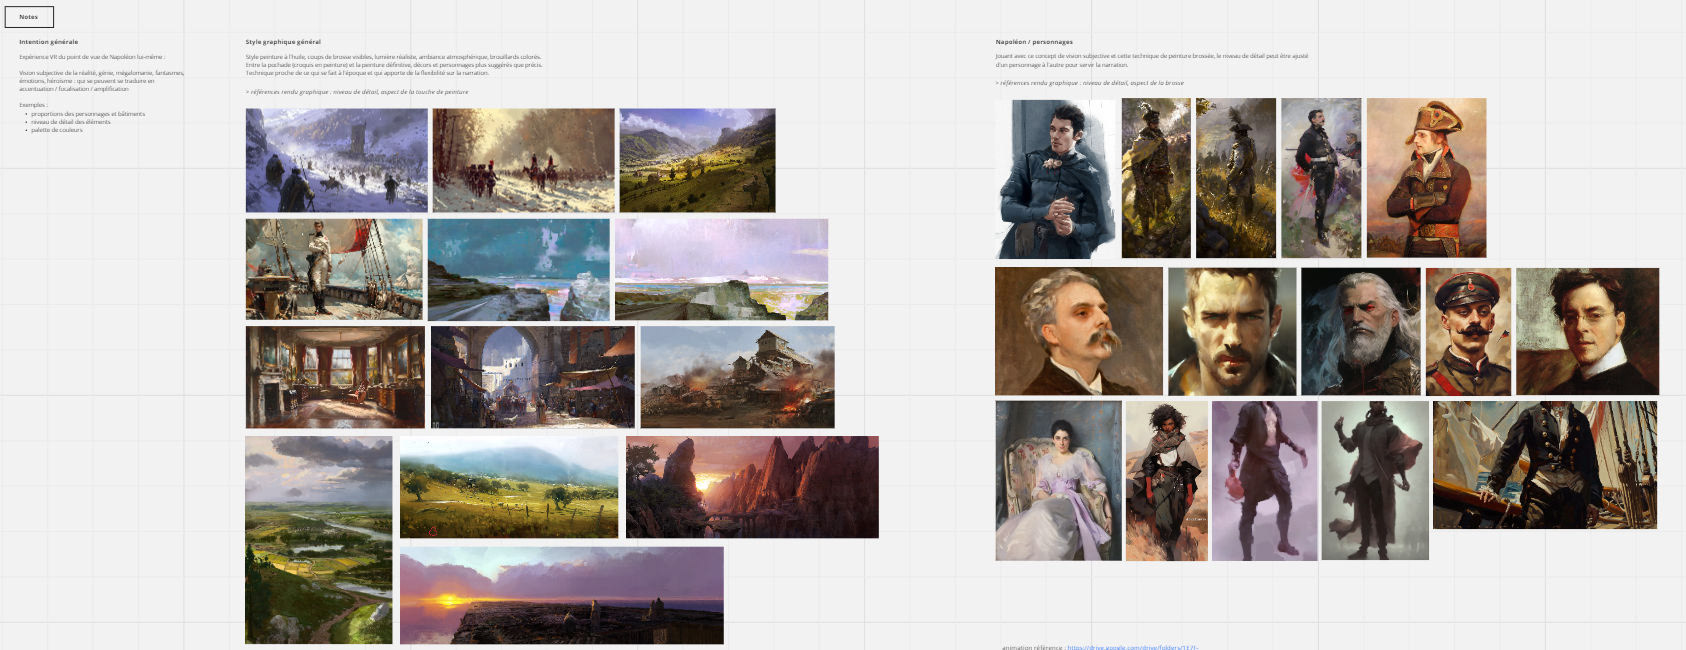Screen dimensions: 1686x650
Task: Select the naval officer leaning on rail painting
Action: click(1545, 465)
